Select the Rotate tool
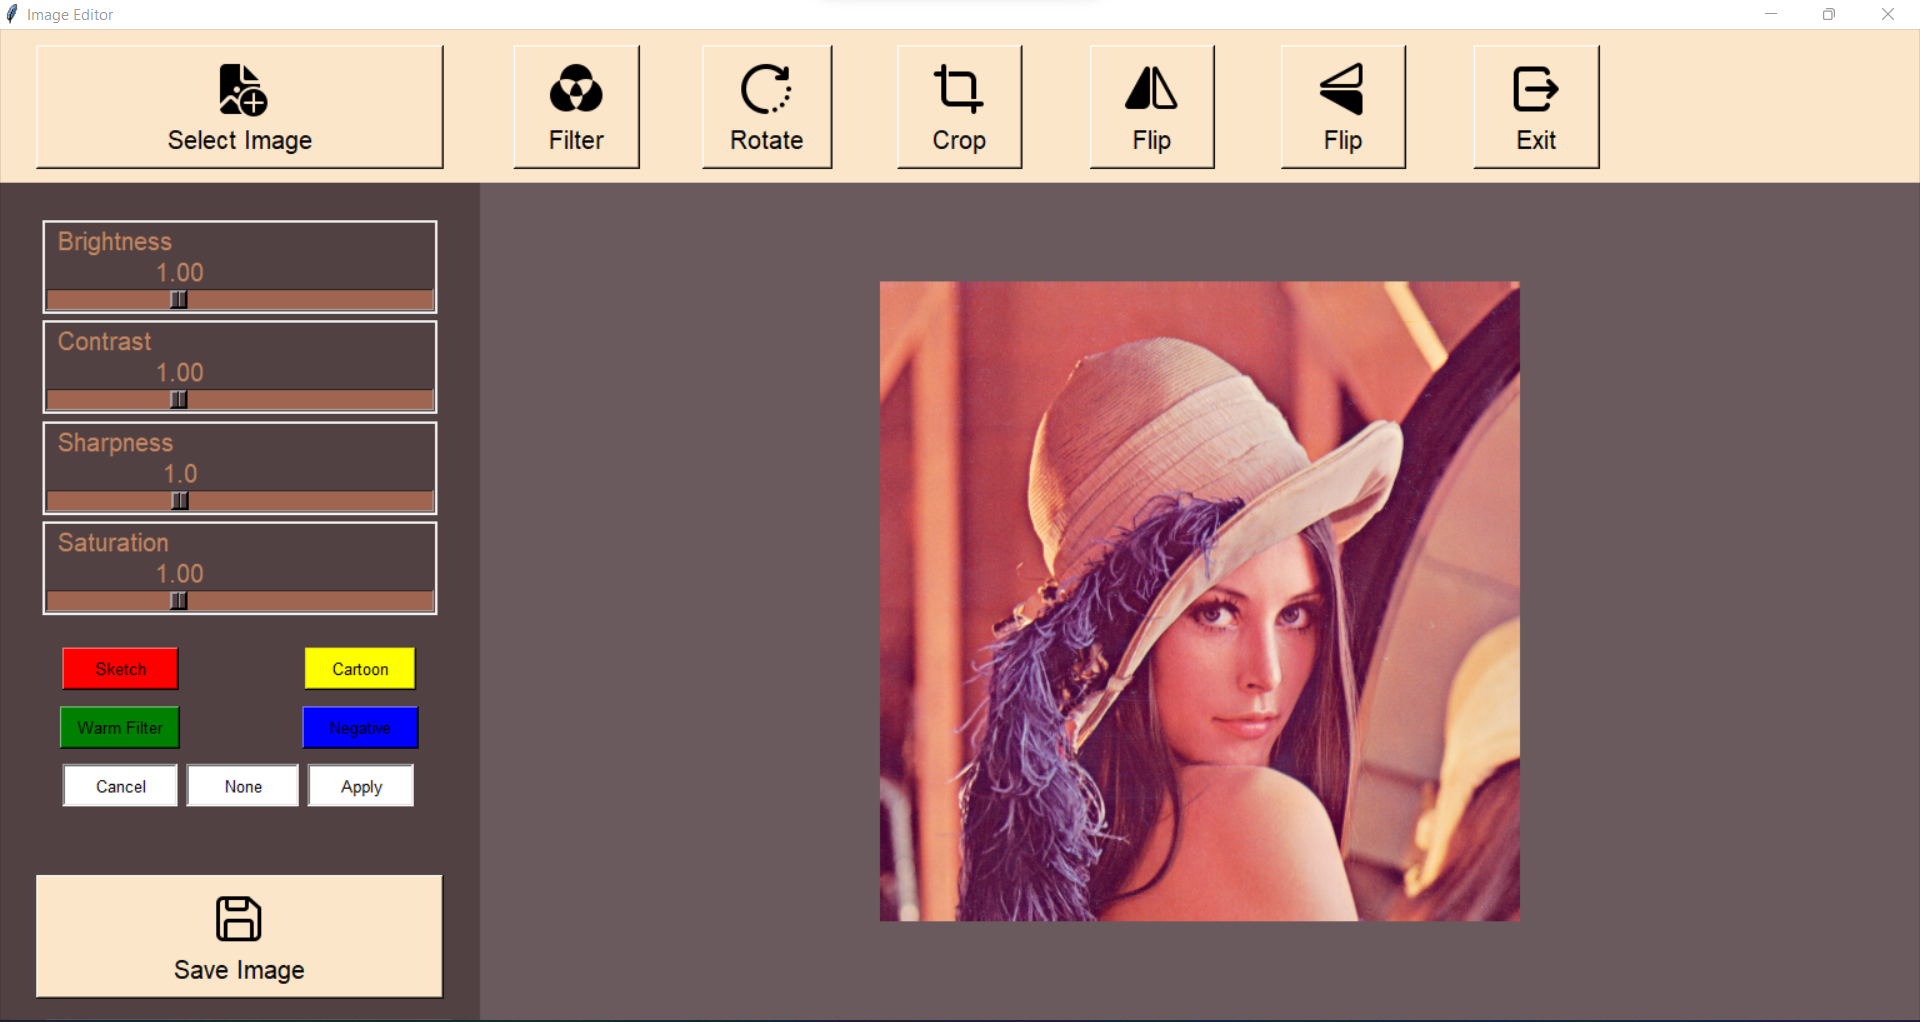Screen dimensions: 1920x1022 [x=766, y=105]
